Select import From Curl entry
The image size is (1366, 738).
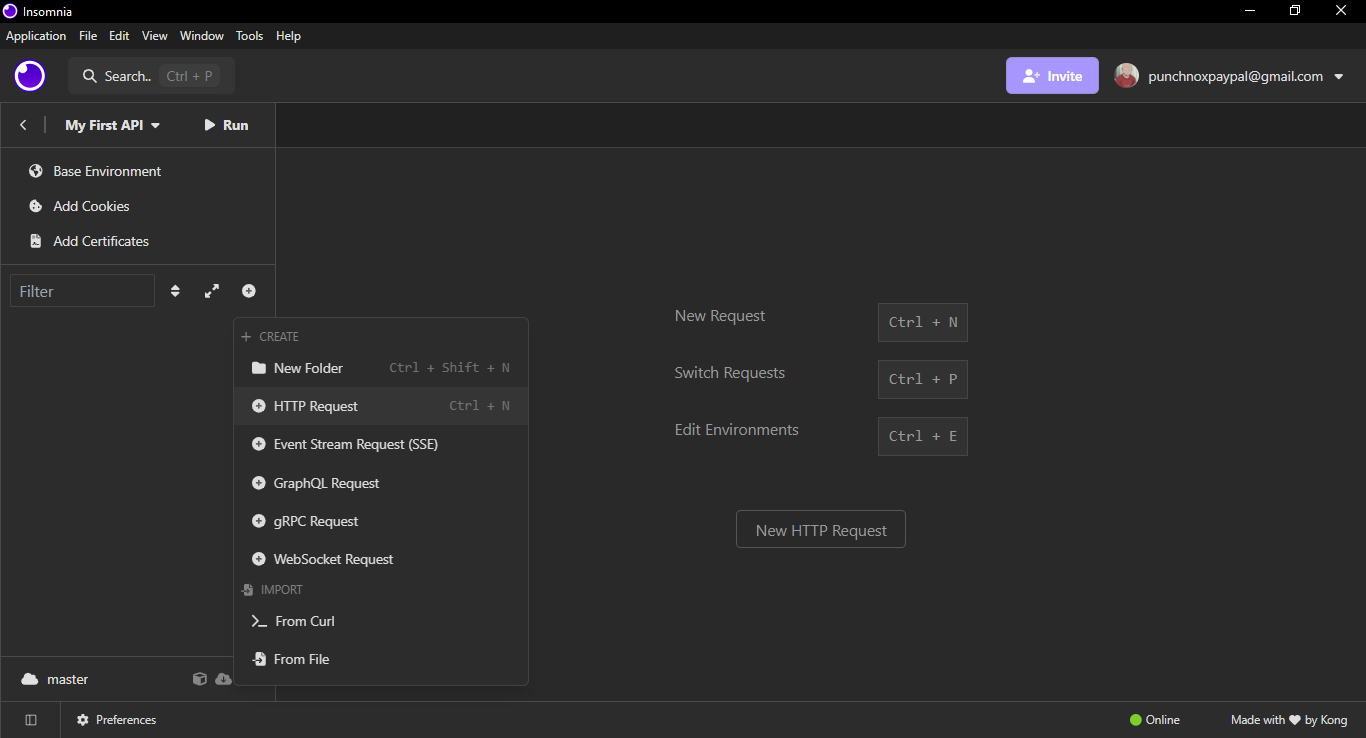[x=381, y=621]
